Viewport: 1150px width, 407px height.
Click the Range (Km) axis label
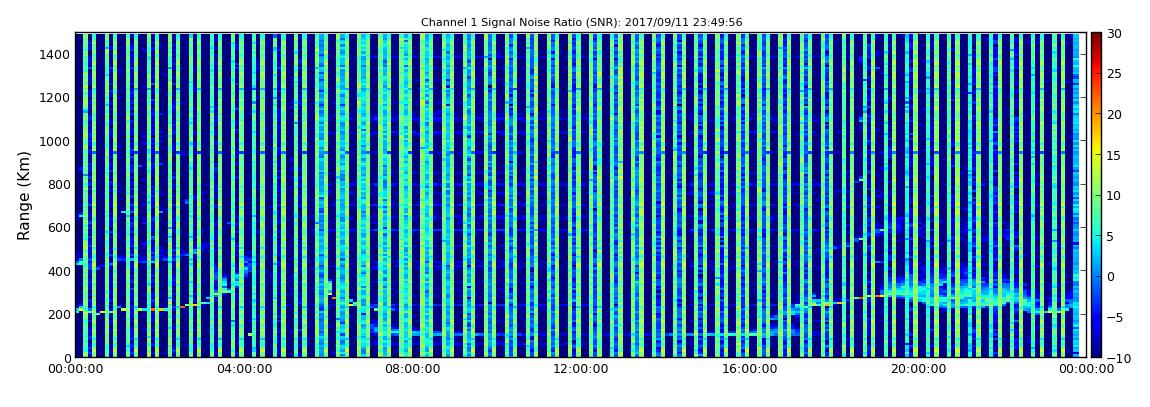[24, 195]
